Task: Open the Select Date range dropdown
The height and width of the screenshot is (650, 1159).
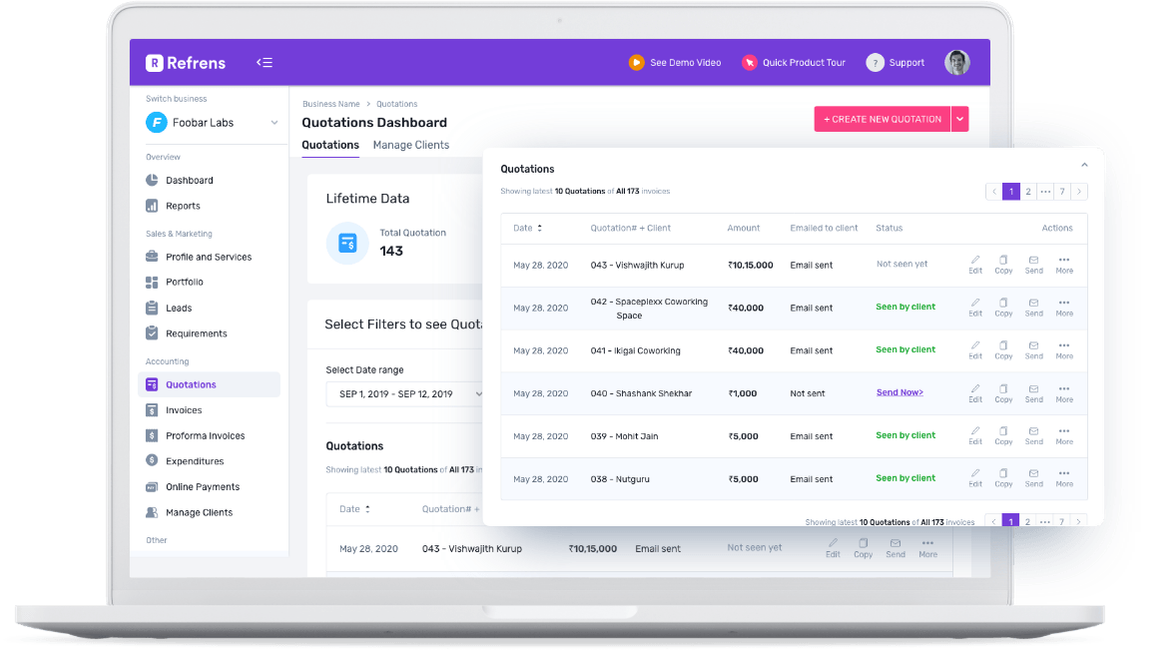Action: click(x=405, y=394)
